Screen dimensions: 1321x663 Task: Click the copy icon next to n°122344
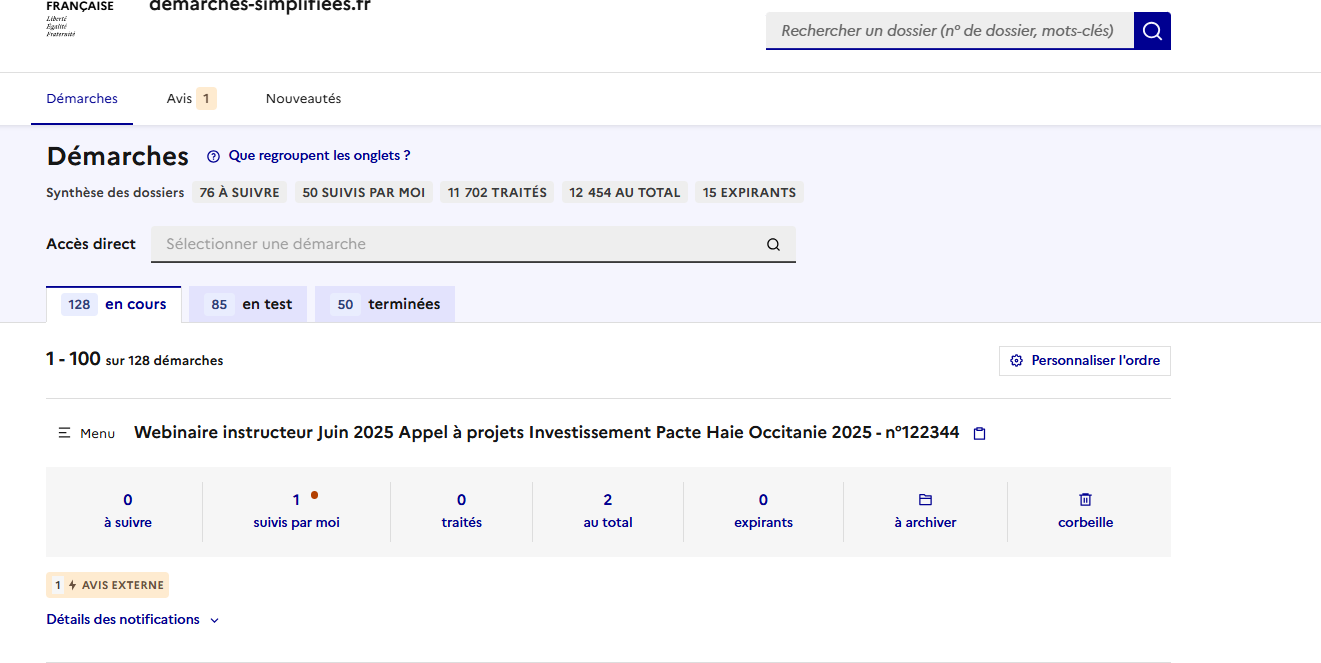point(980,434)
